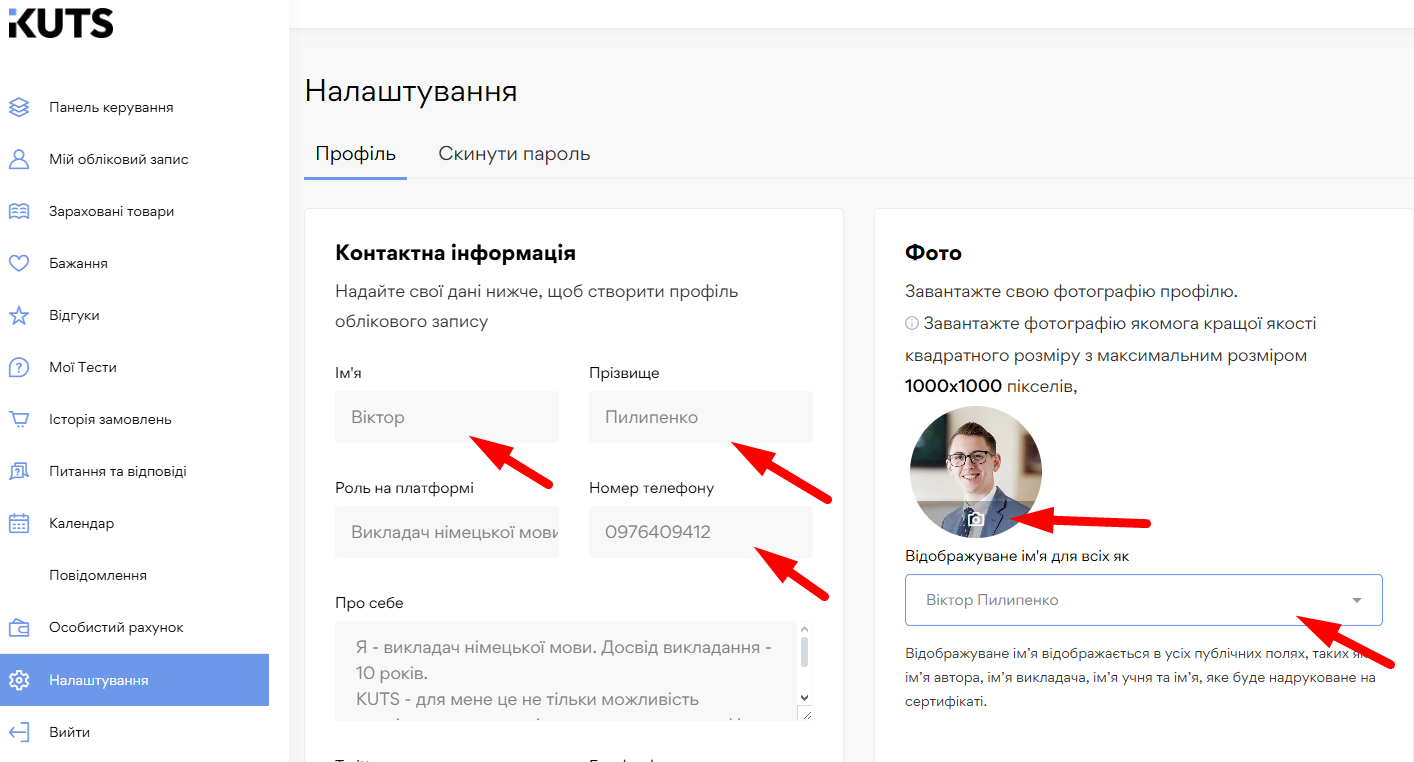Select the Календар icon in the sidebar
The image size is (1414, 762).
(20, 522)
